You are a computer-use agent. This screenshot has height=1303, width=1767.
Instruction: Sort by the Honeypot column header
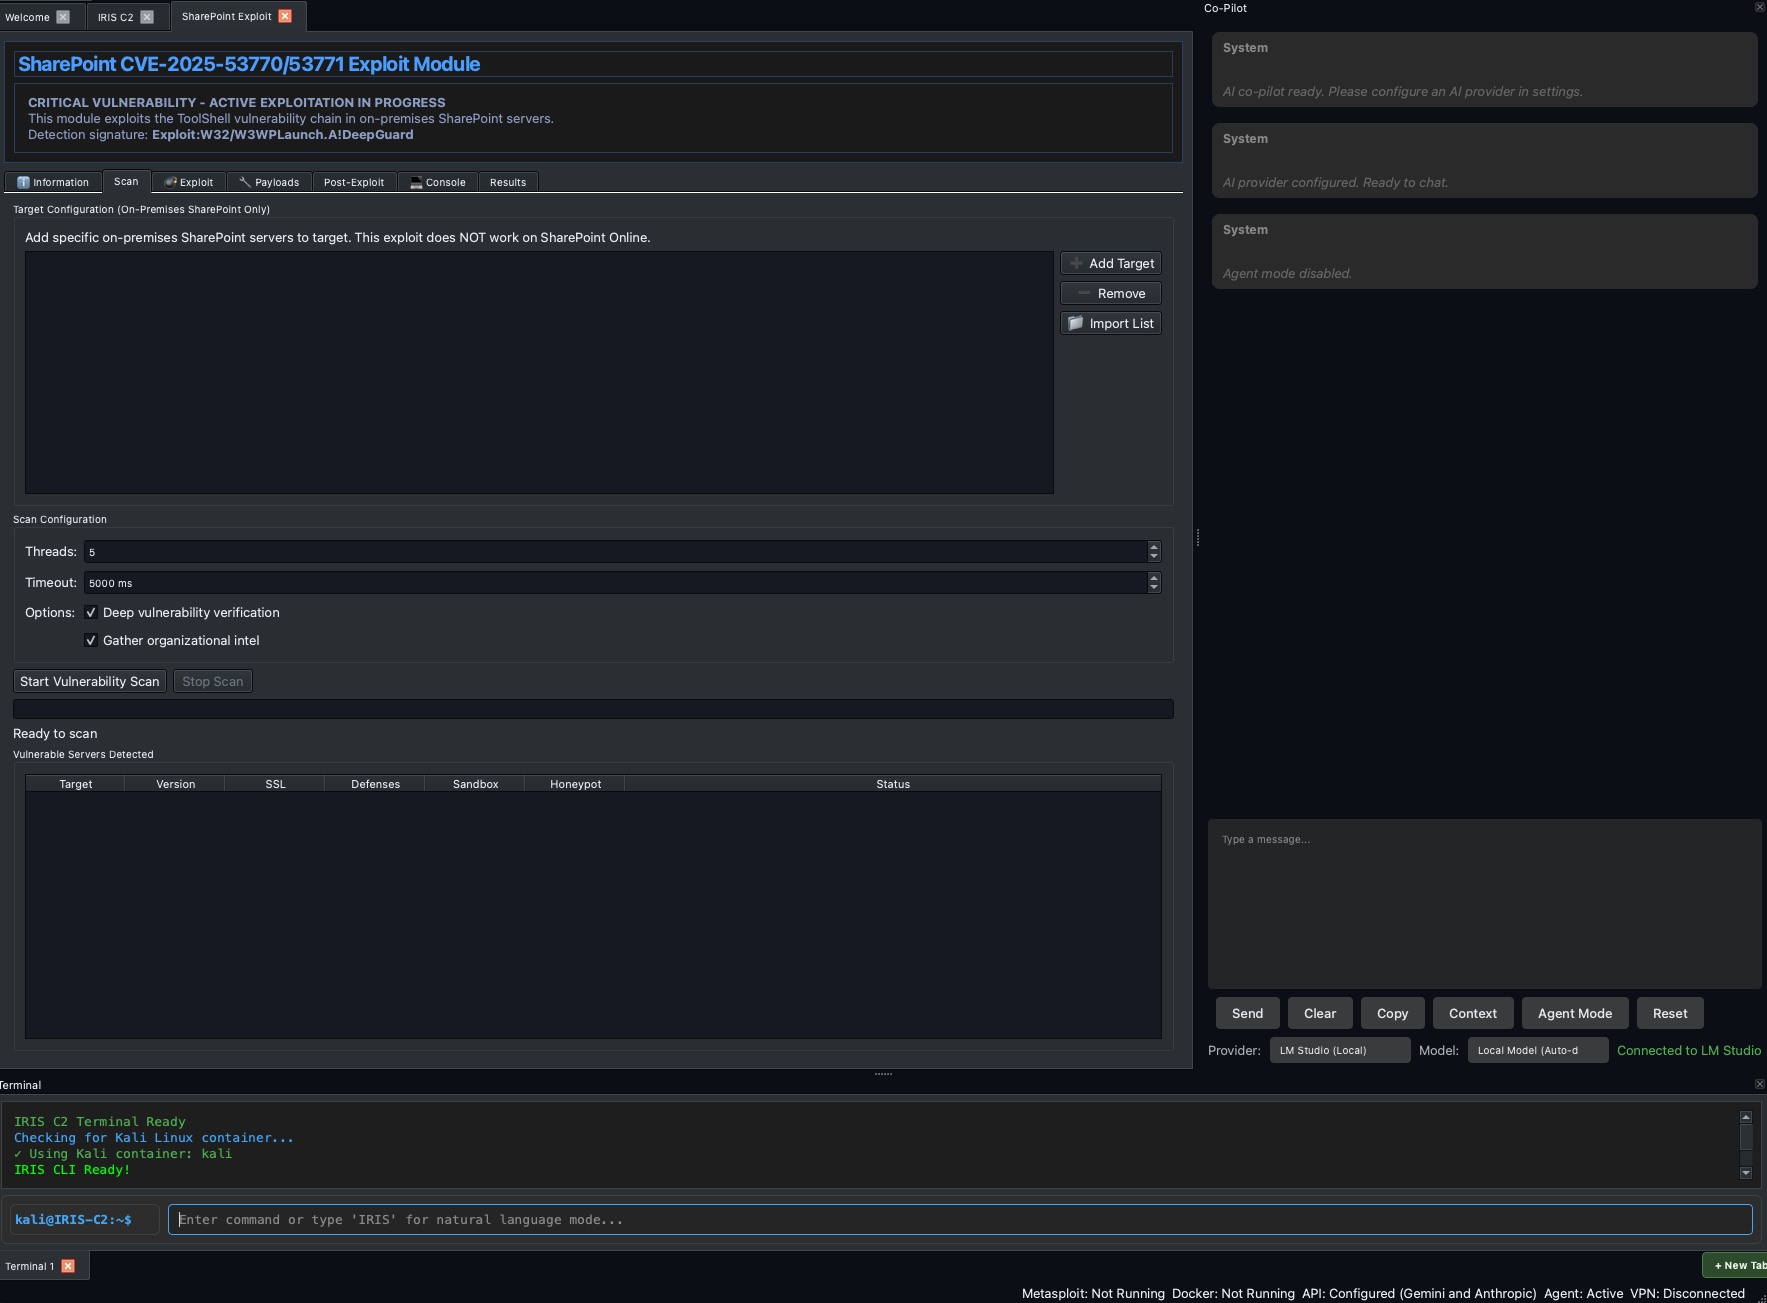(575, 784)
